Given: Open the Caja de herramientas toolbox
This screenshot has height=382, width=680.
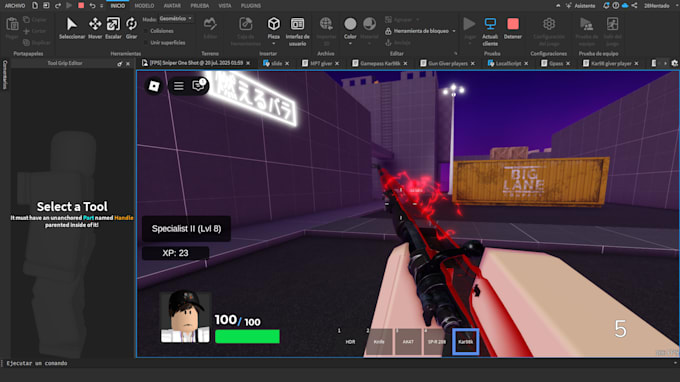Looking at the screenshot, I should pyautogui.click(x=245, y=31).
